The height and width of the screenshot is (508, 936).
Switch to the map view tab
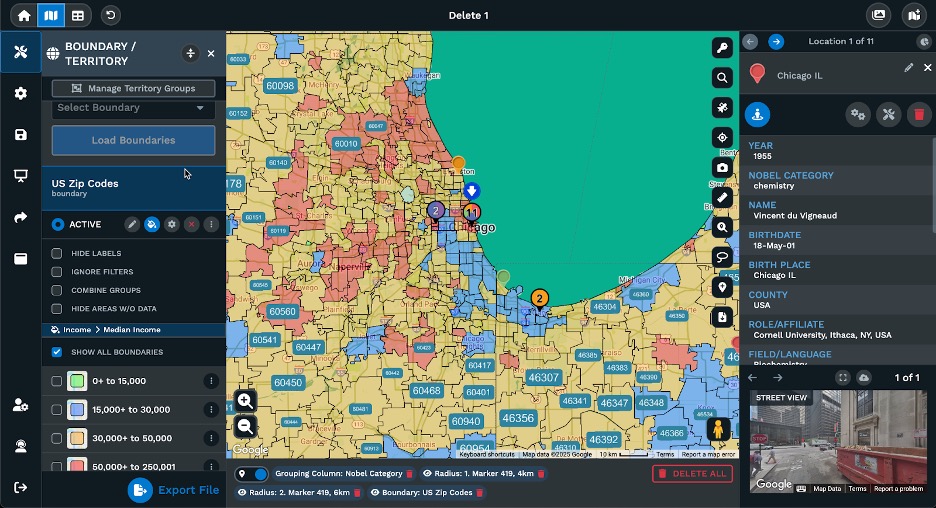pos(51,16)
